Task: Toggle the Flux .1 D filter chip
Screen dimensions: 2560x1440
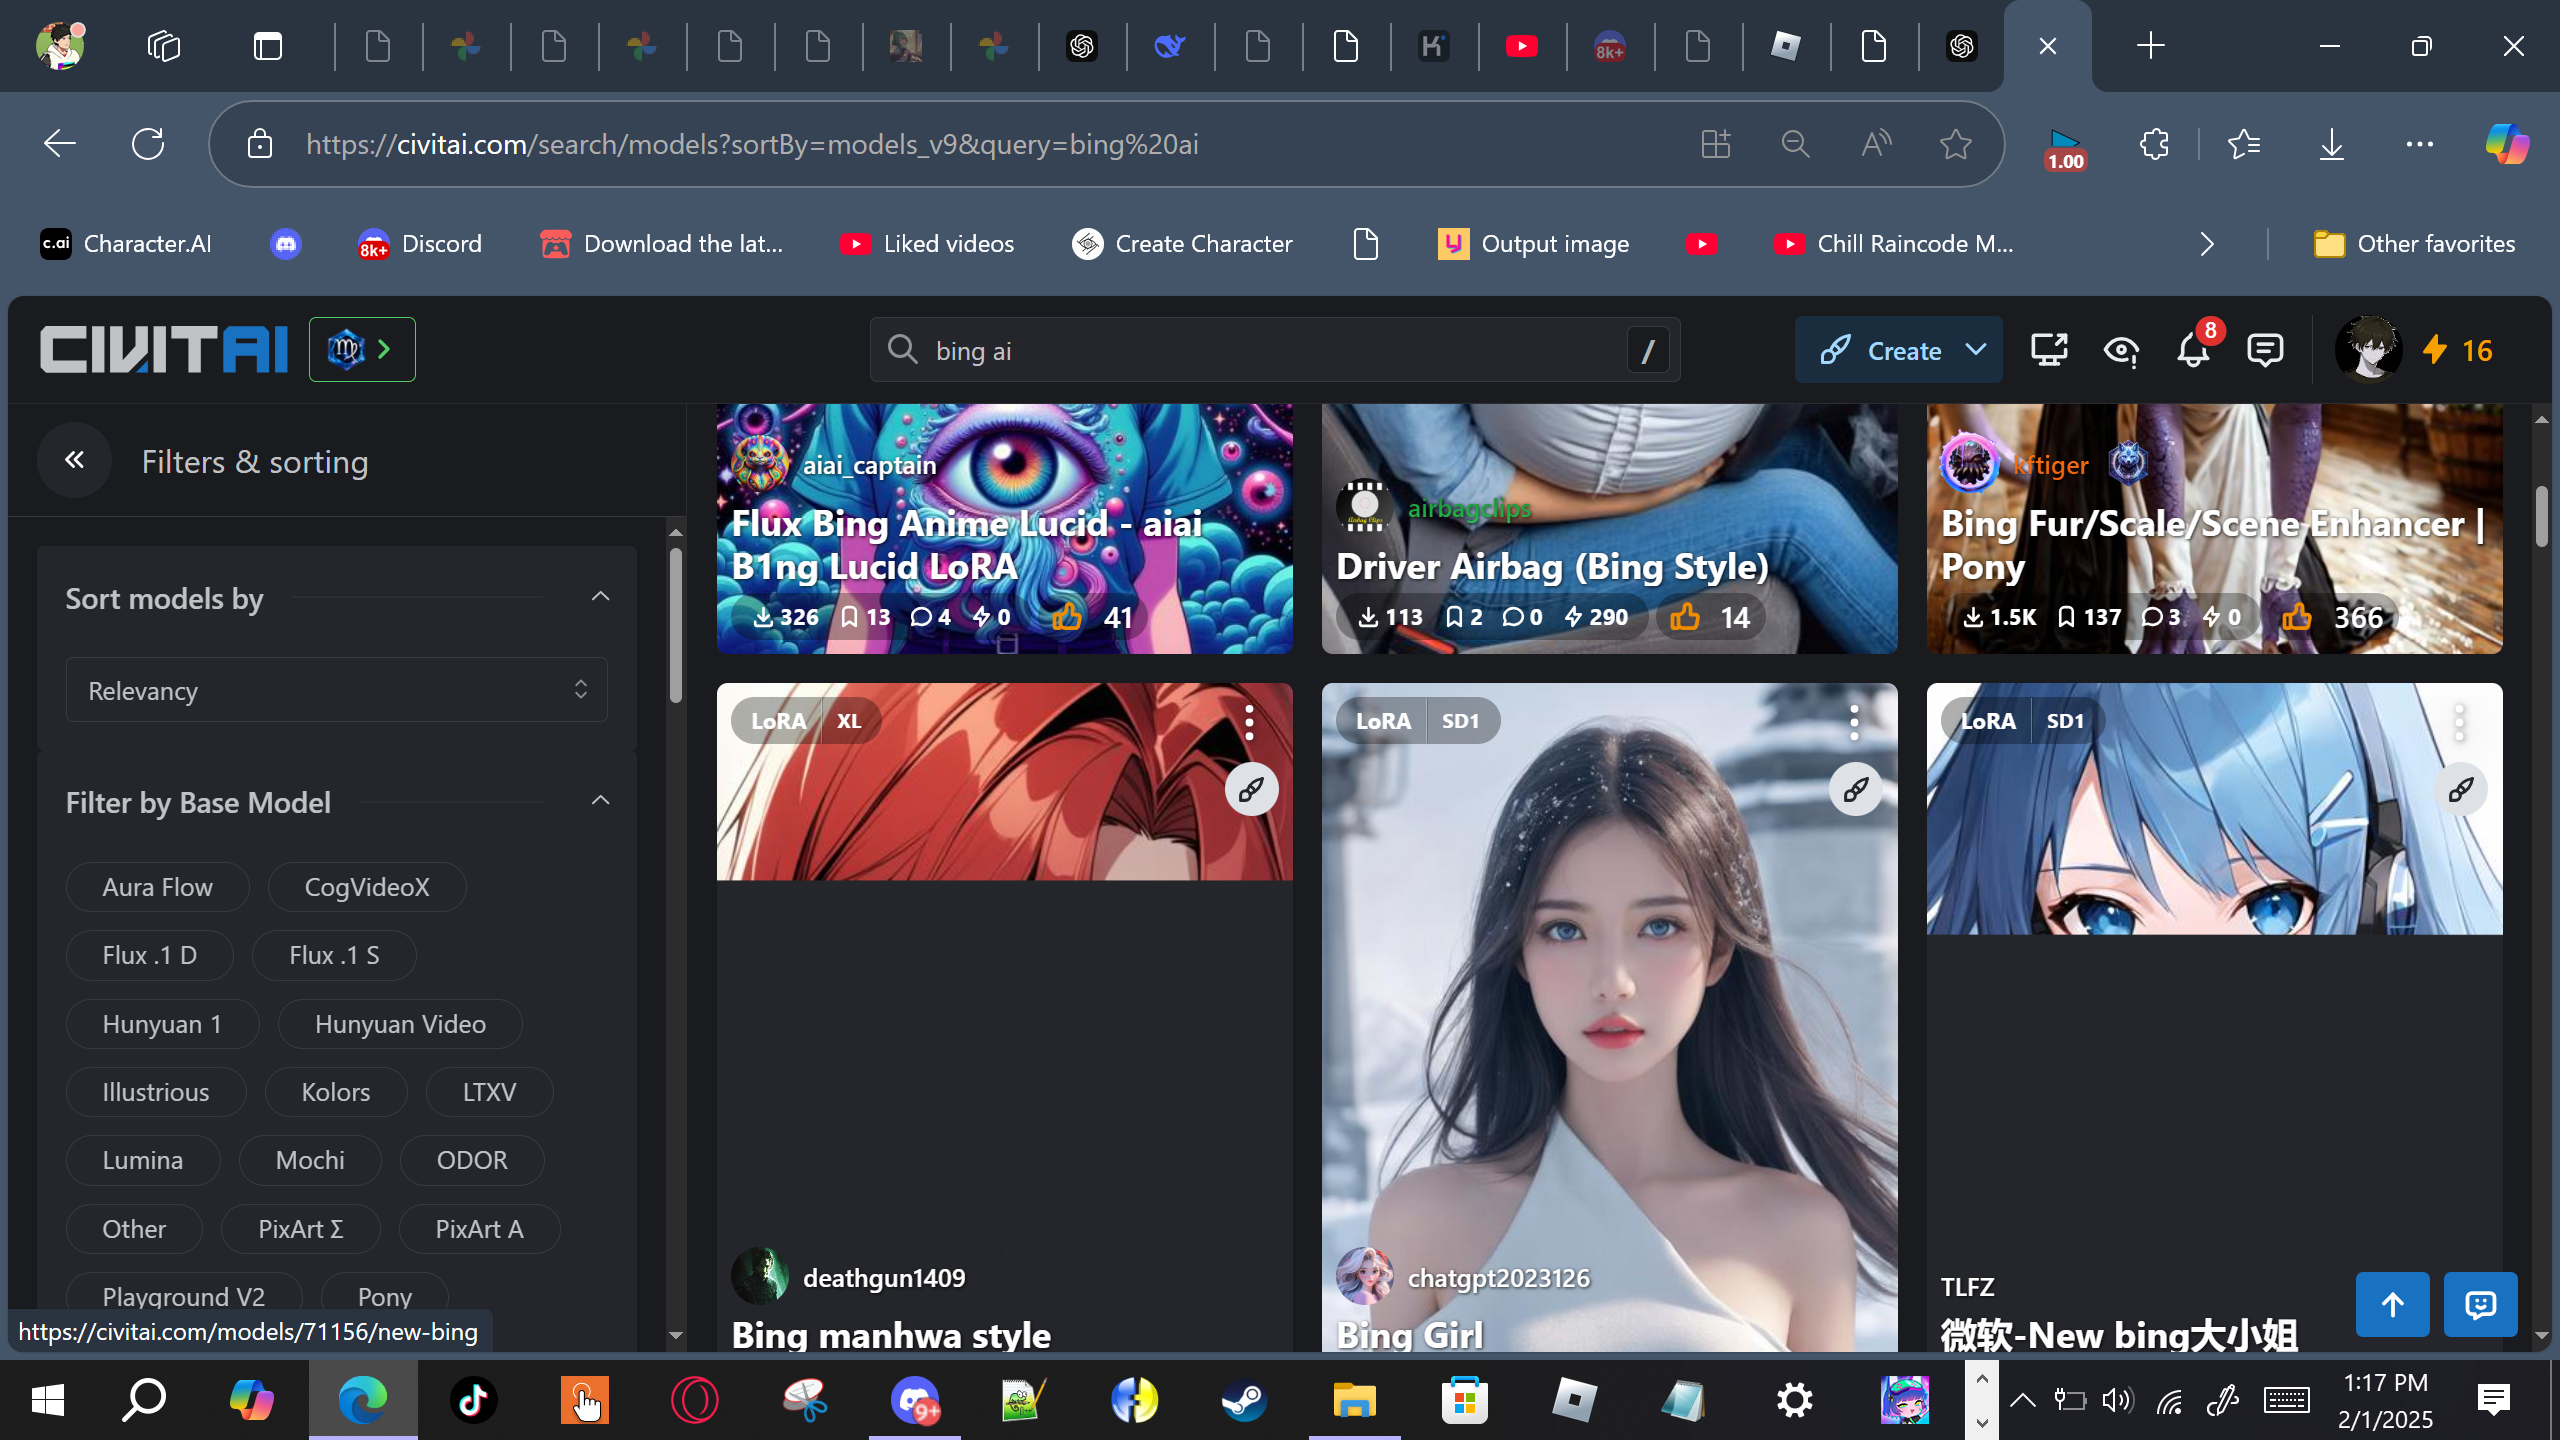Action: click(150, 955)
